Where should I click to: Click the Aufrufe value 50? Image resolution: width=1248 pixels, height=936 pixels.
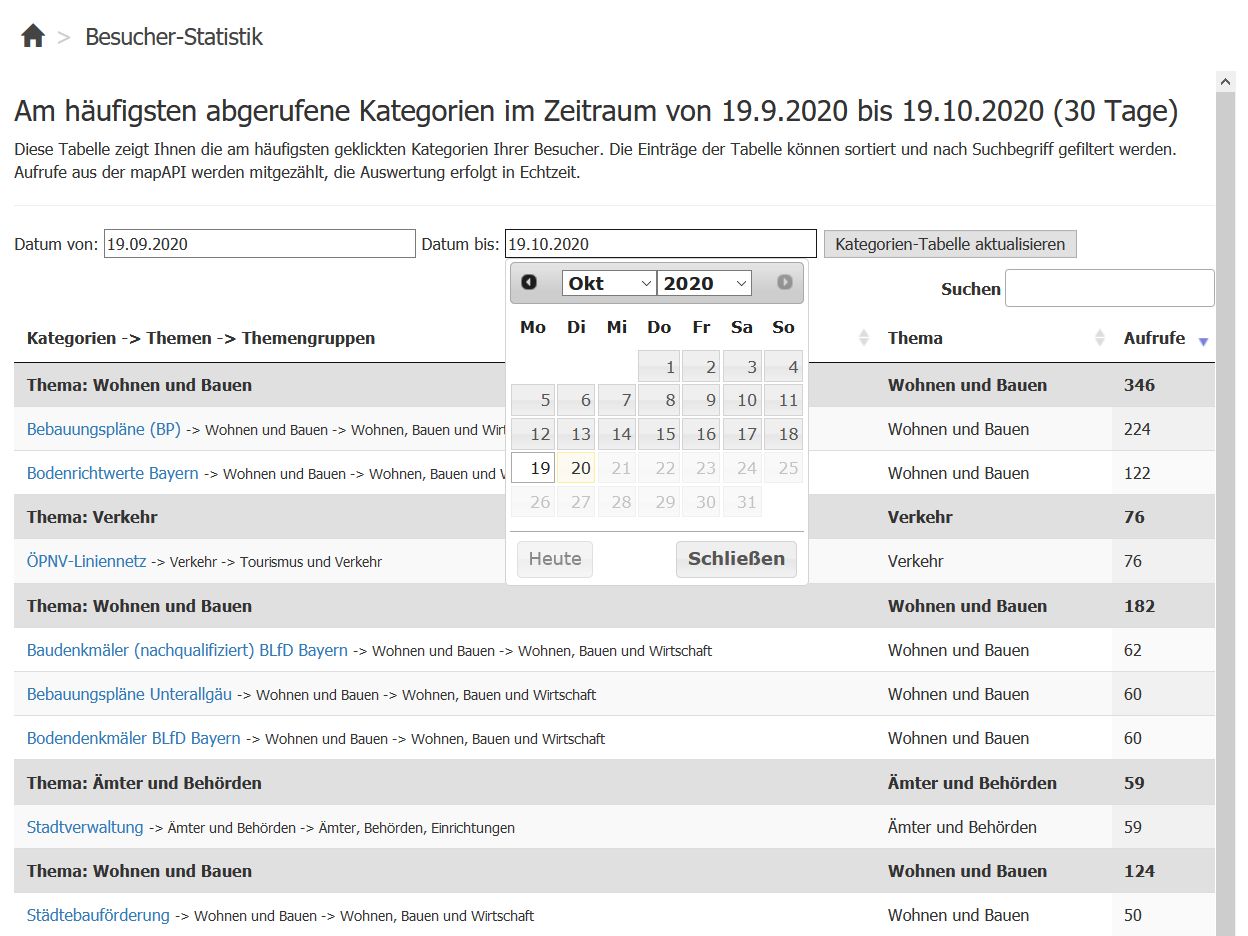pos(1133,915)
